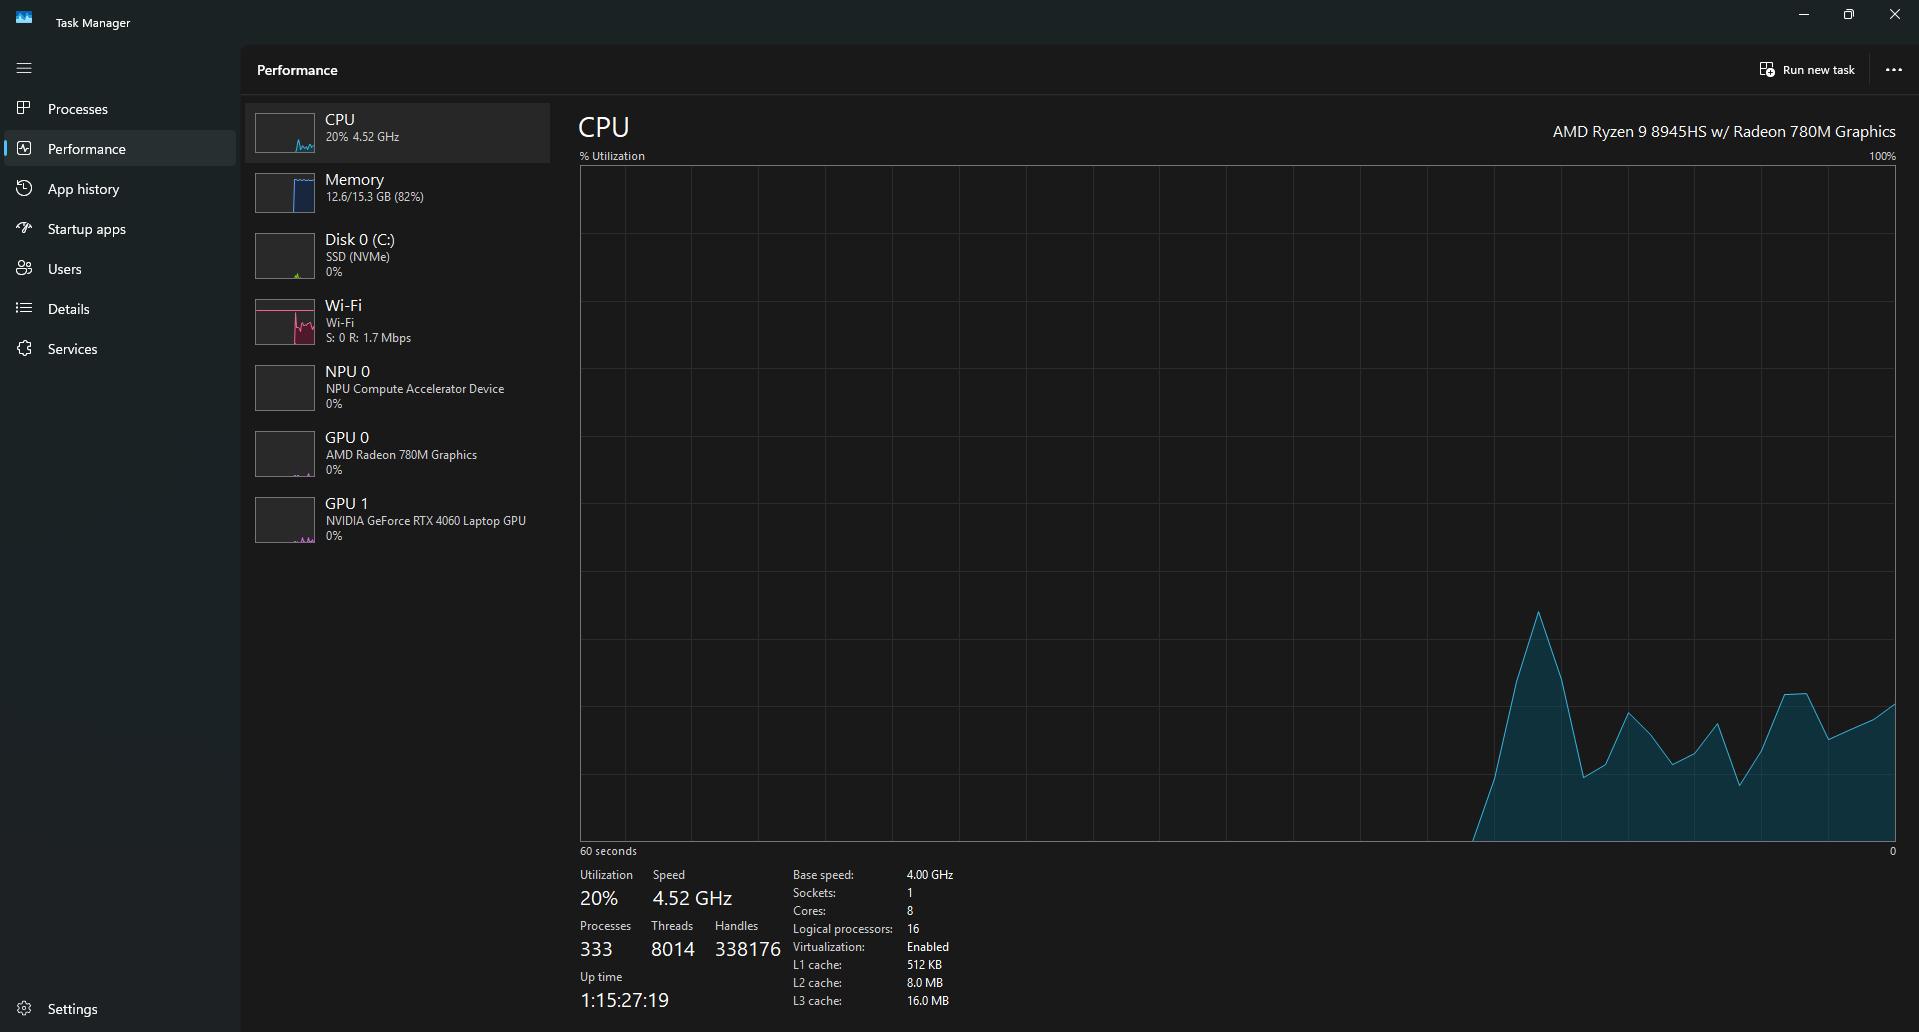Click the Virtualization Enabled value
Image resolution: width=1919 pixels, height=1032 pixels.
928,947
